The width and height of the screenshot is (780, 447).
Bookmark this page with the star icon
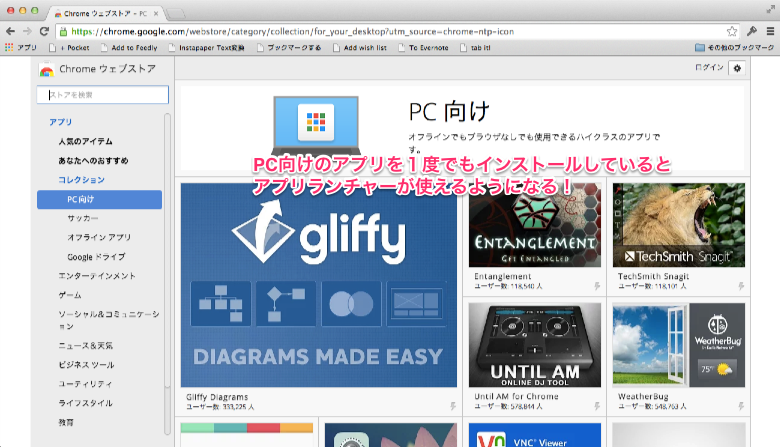click(732, 31)
